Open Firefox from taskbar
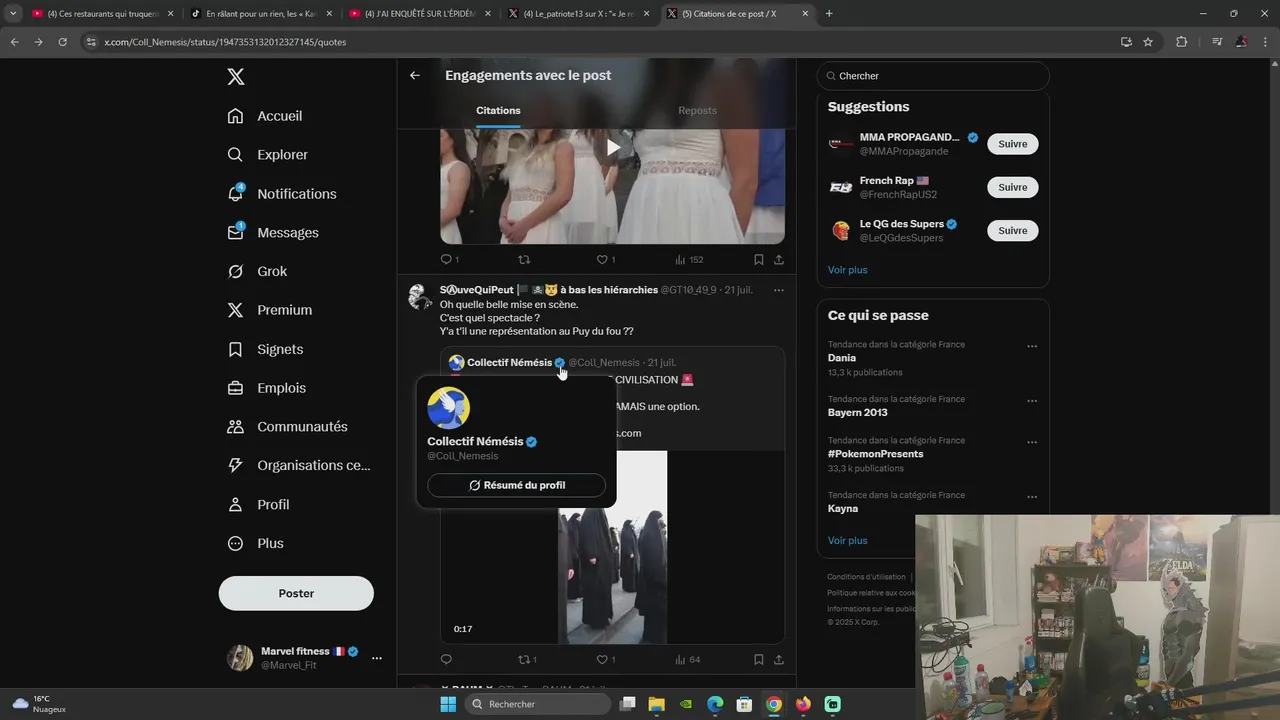 (x=803, y=704)
